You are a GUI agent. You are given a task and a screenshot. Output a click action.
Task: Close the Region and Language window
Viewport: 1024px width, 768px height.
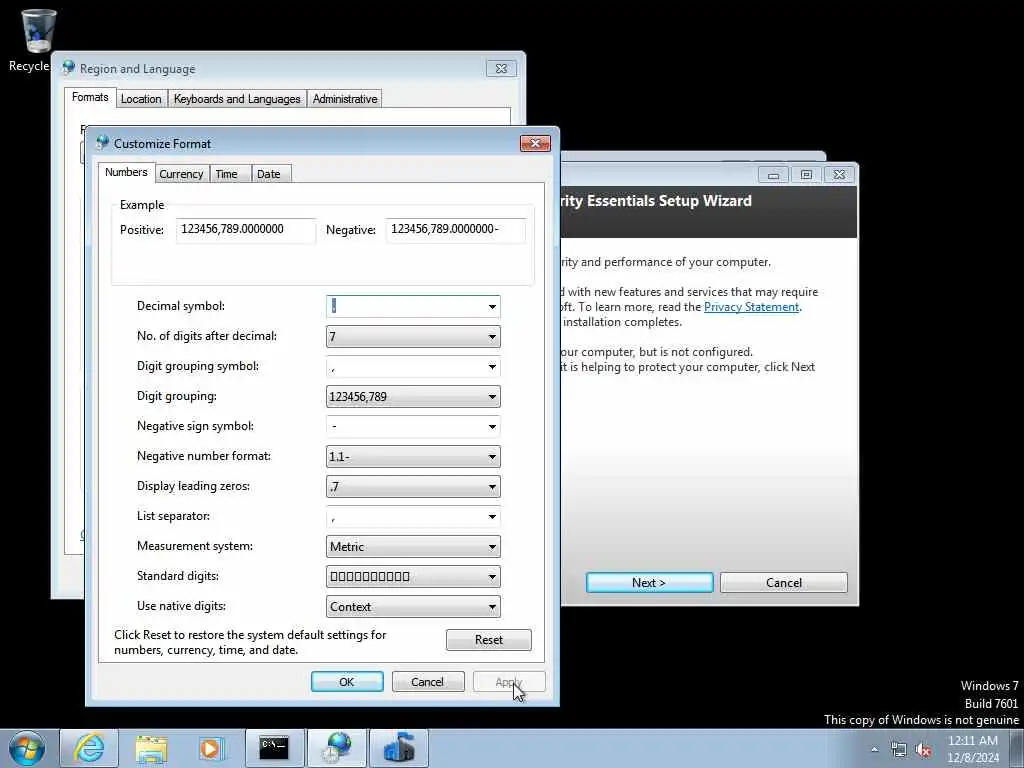(501, 69)
